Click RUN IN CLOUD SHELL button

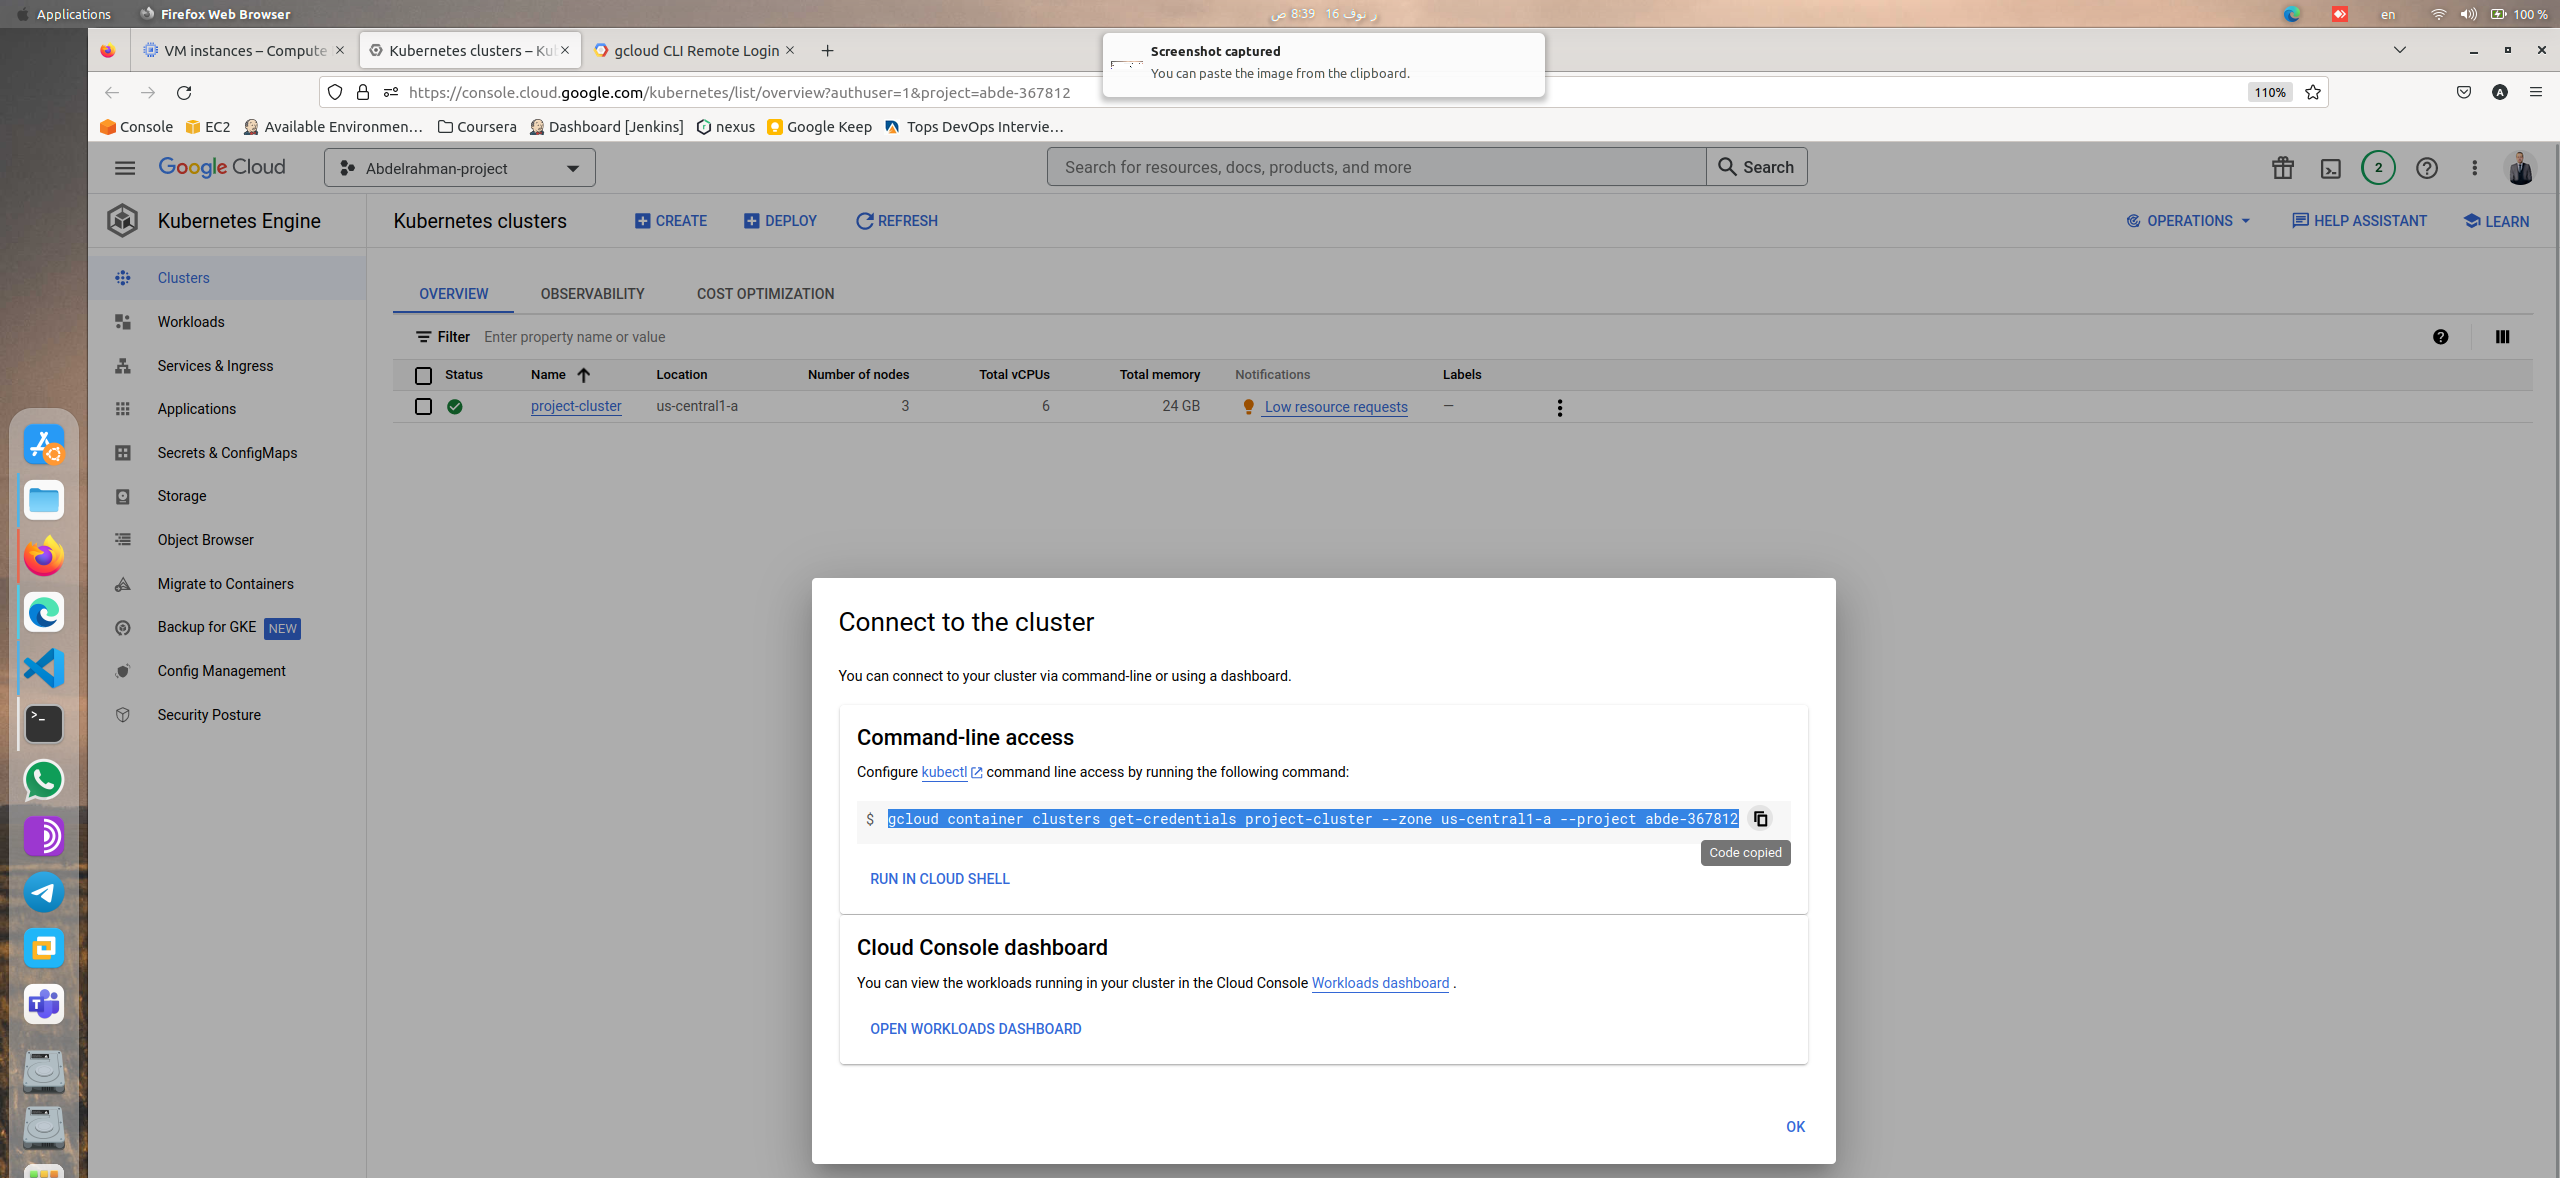(x=939, y=879)
